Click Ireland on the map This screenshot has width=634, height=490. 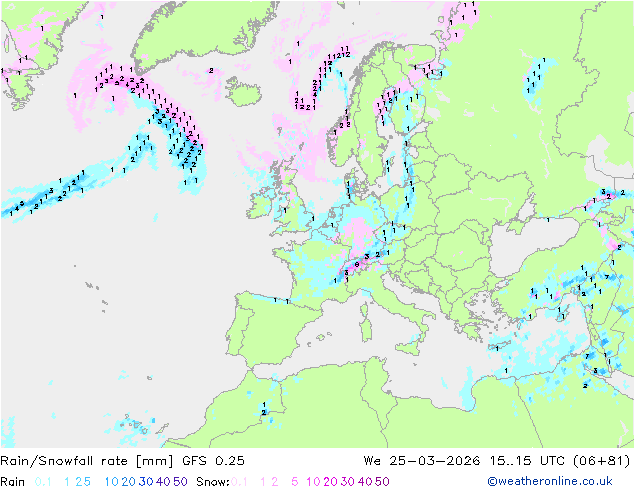(260, 205)
